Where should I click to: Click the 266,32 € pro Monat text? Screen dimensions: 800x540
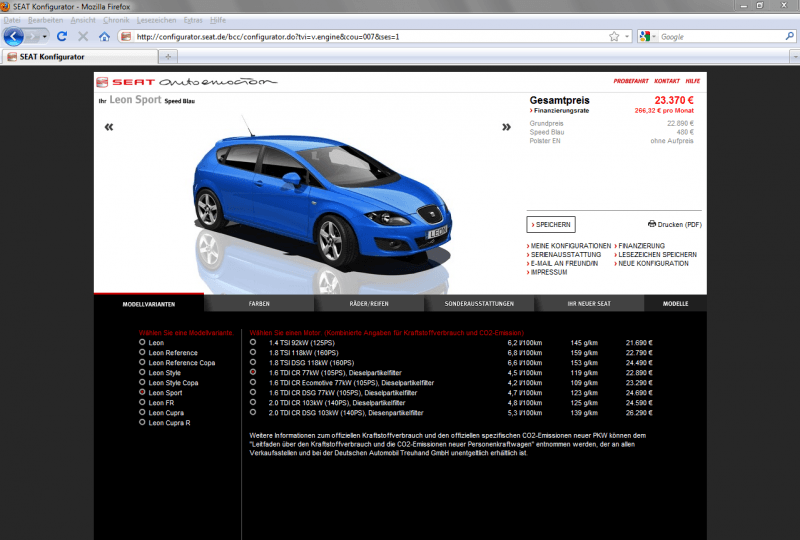pyautogui.click(x=664, y=111)
